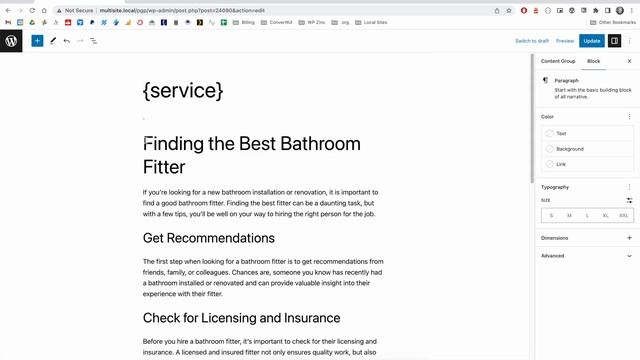The width and height of the screenshot is (640, 360).
Task: Toggle the block inserter plus button
Action: click(37, 41)
